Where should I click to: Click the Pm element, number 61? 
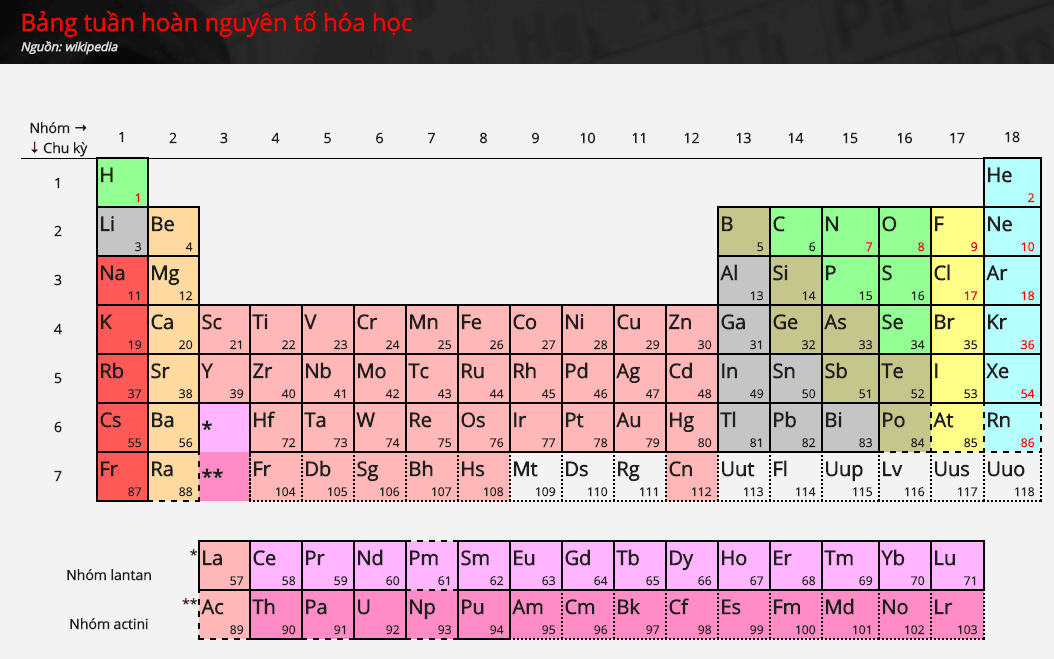431,566
